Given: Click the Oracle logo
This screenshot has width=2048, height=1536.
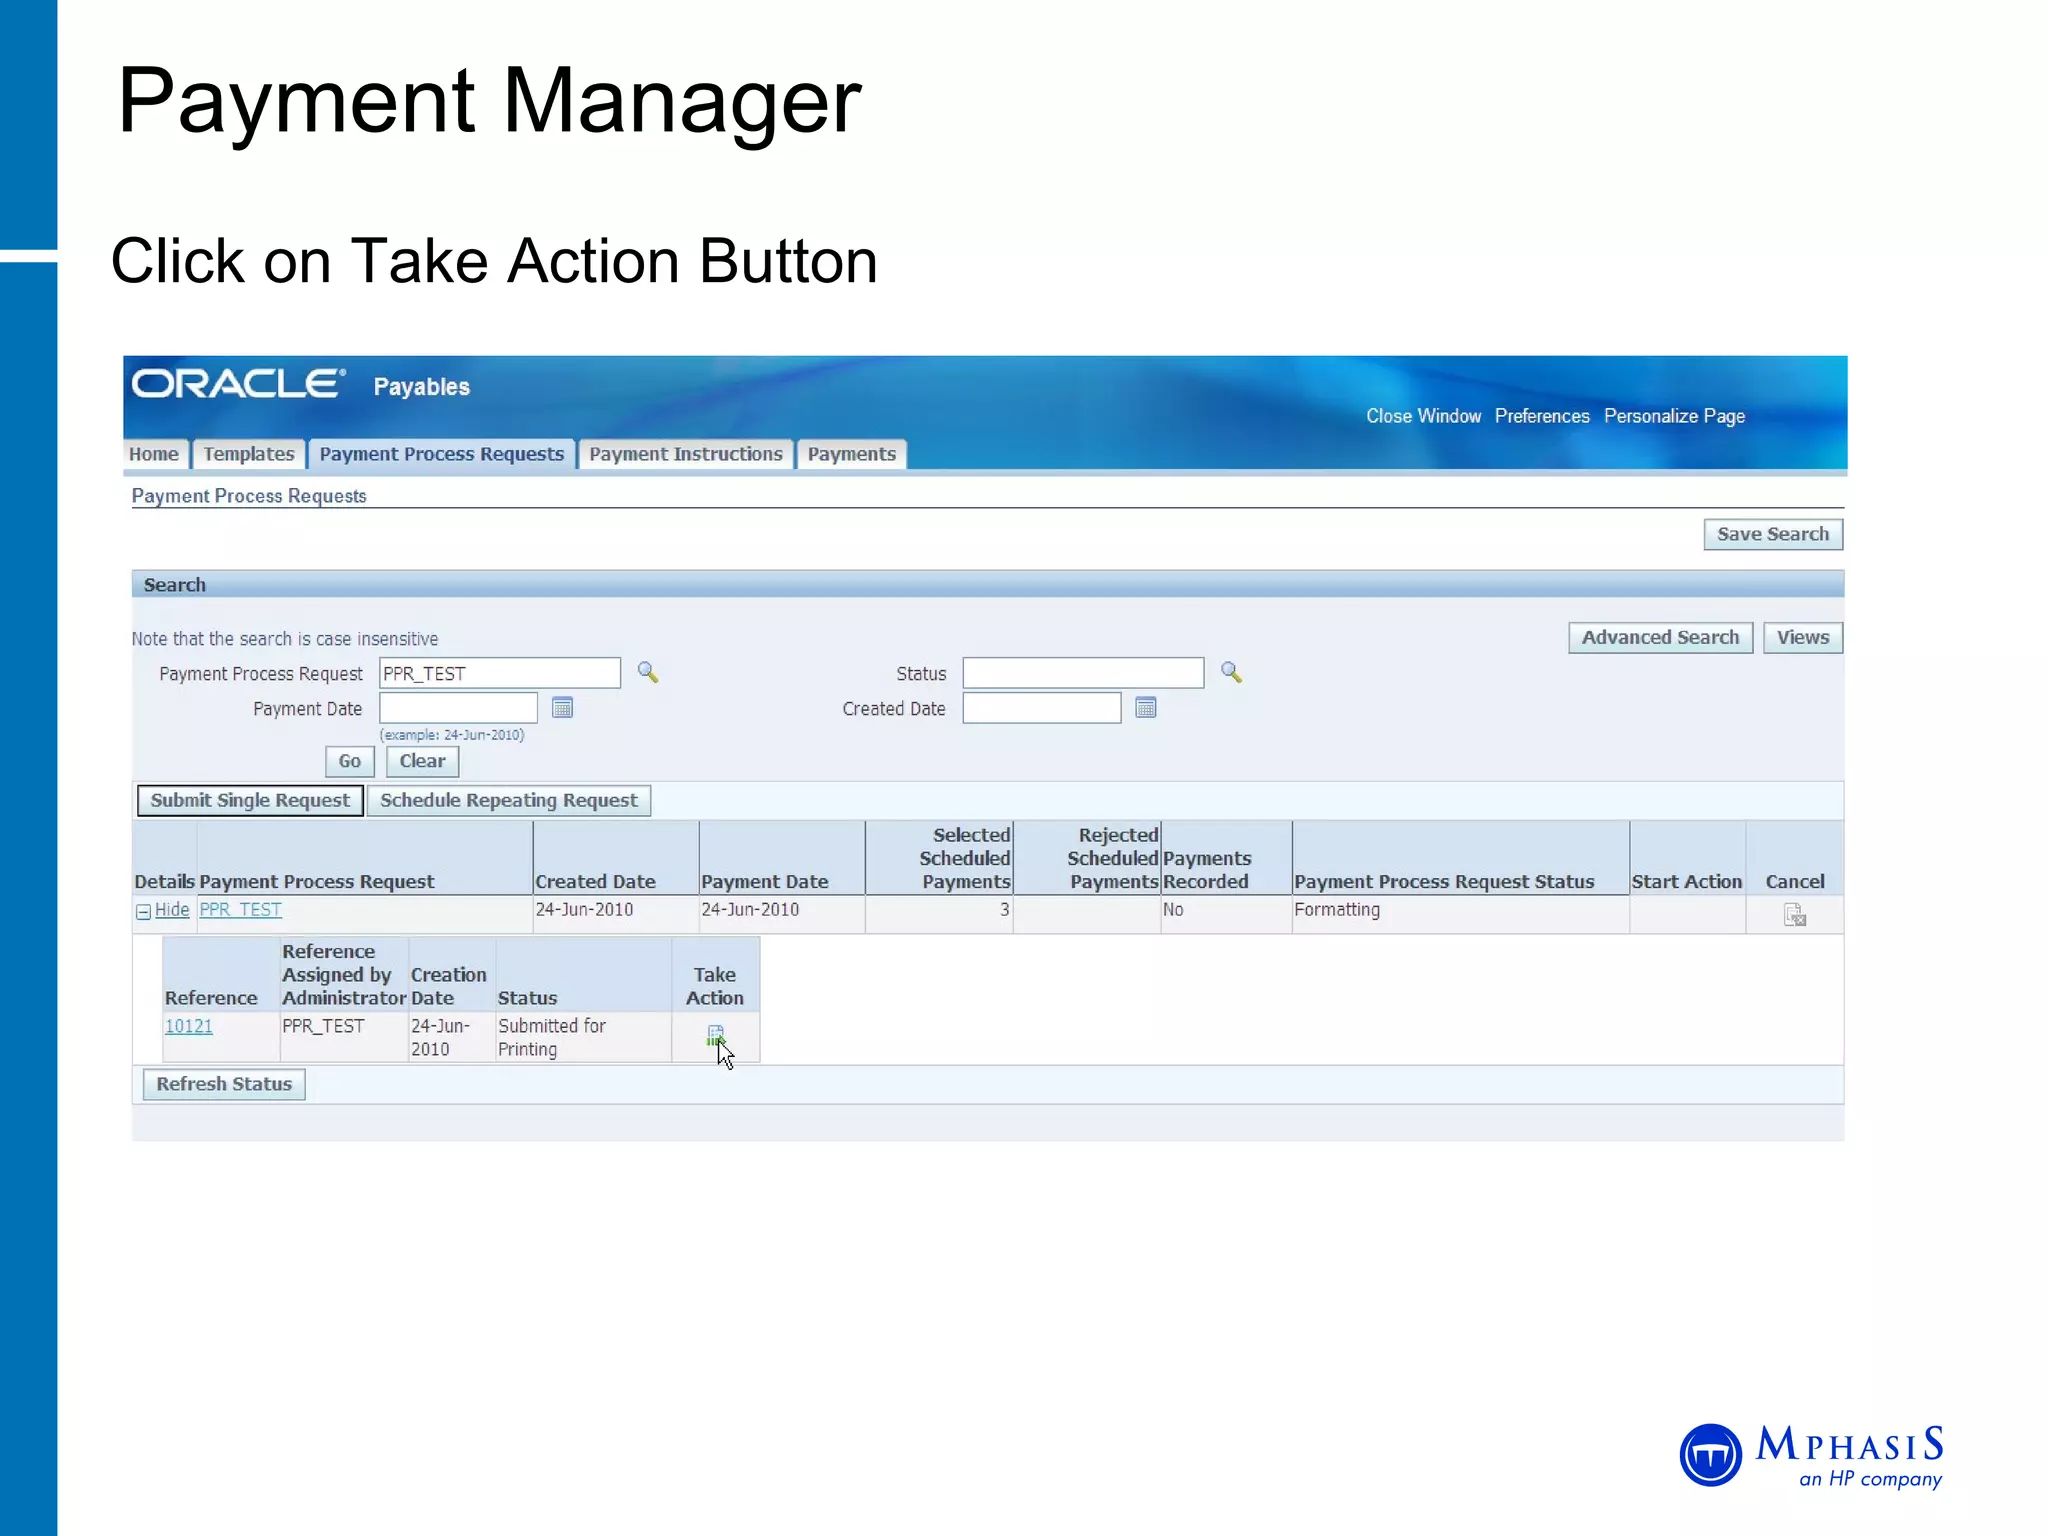Looking at the screenshot, I should (238, 384).
